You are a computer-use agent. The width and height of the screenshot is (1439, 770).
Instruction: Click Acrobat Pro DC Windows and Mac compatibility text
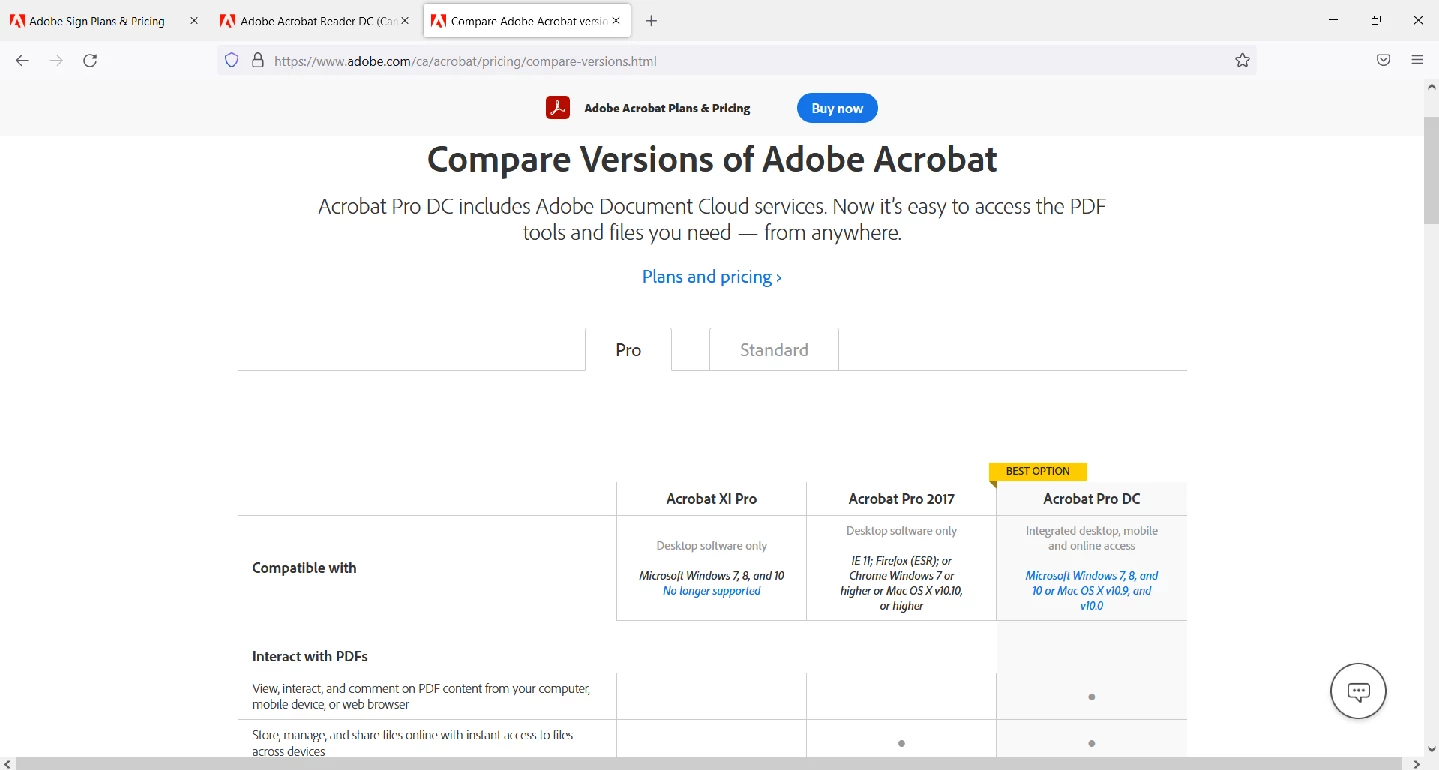click(x=1091, y=591)
